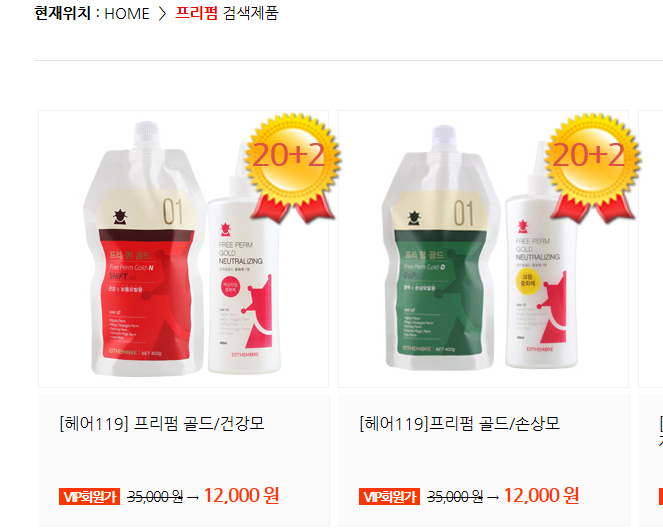Click the 현재위치 label in breadcrumb

(63, 14)
